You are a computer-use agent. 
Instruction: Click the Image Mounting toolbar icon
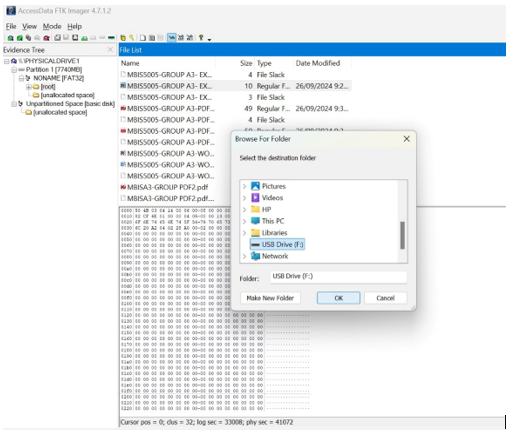(x=28, y=38)
